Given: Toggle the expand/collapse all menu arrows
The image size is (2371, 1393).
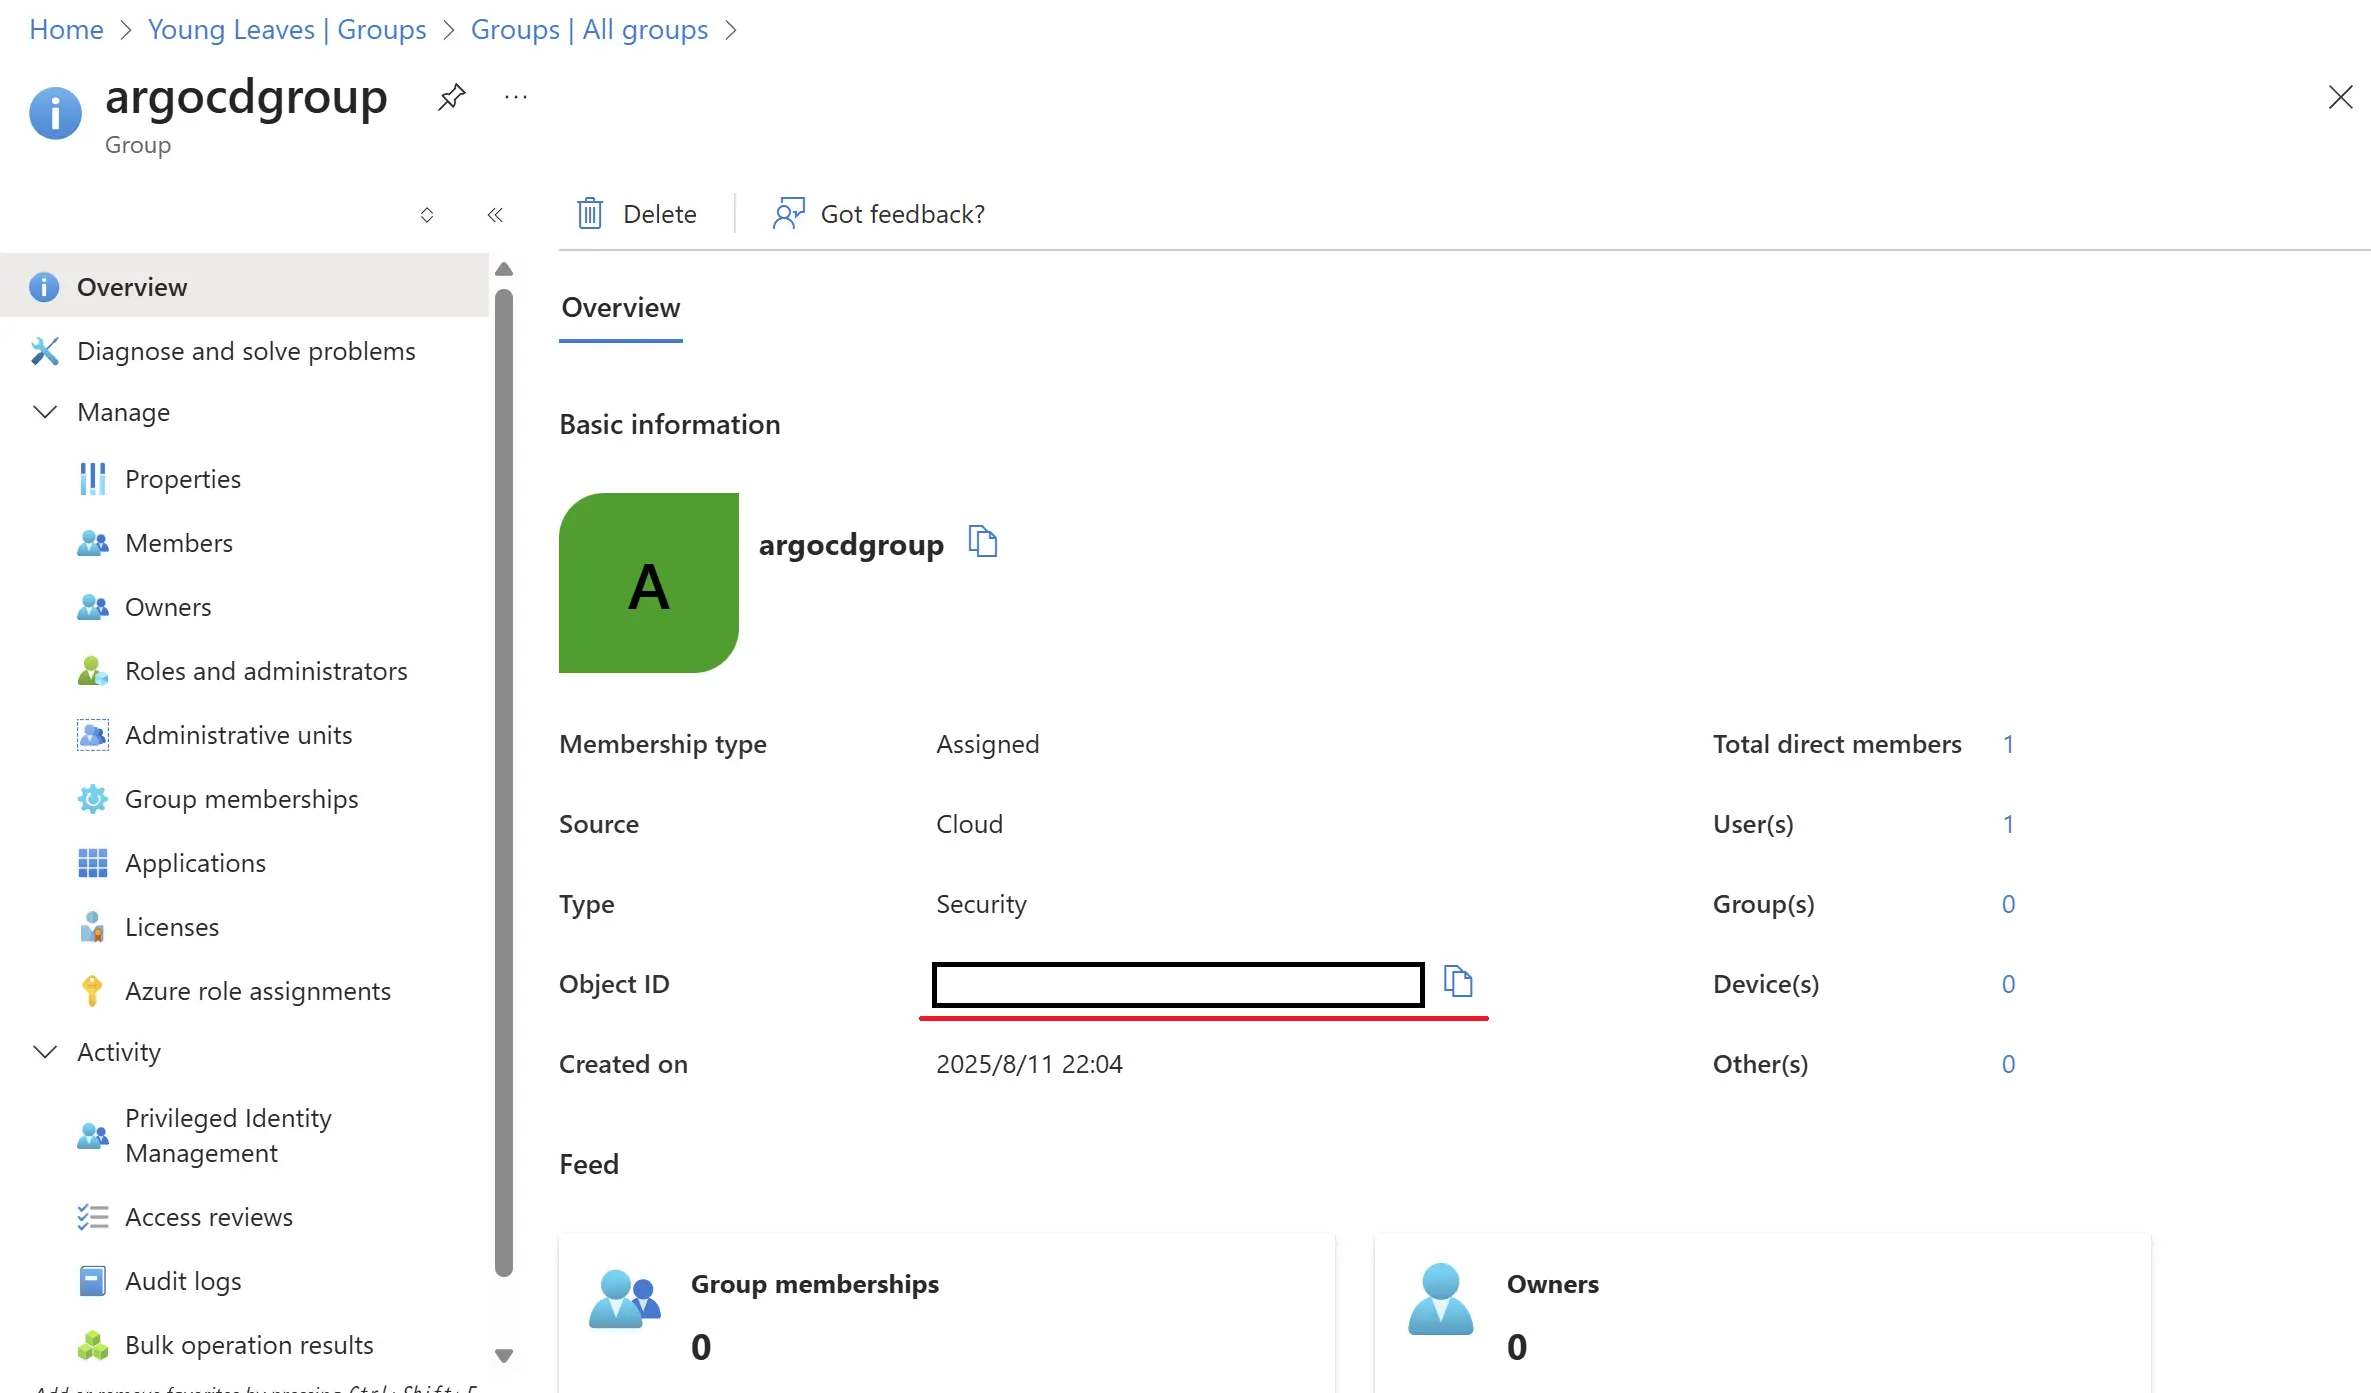Looking at the screenshot, I should [x=427, y=214].
